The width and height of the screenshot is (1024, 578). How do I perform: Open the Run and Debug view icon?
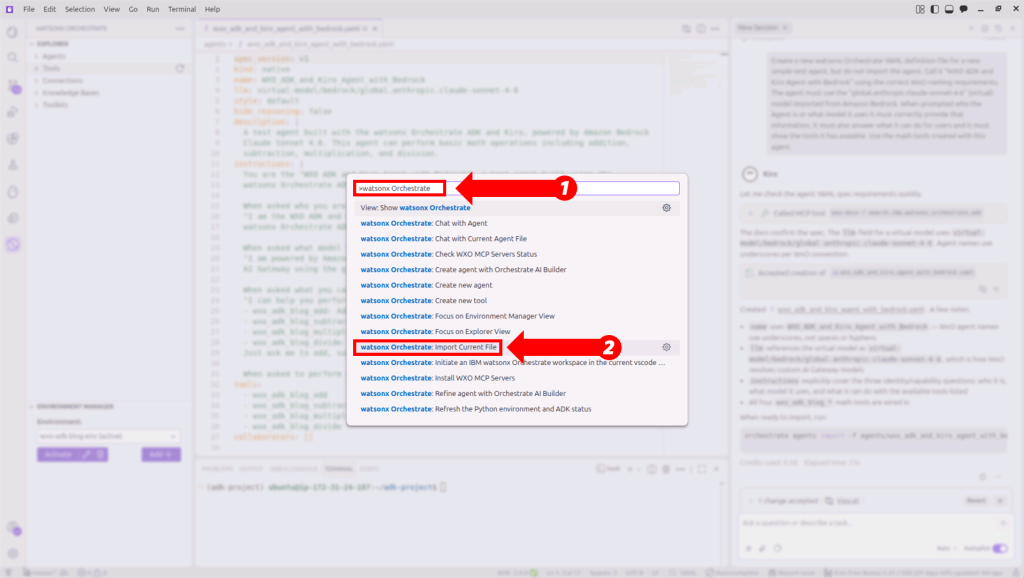(x=12, y=109)
